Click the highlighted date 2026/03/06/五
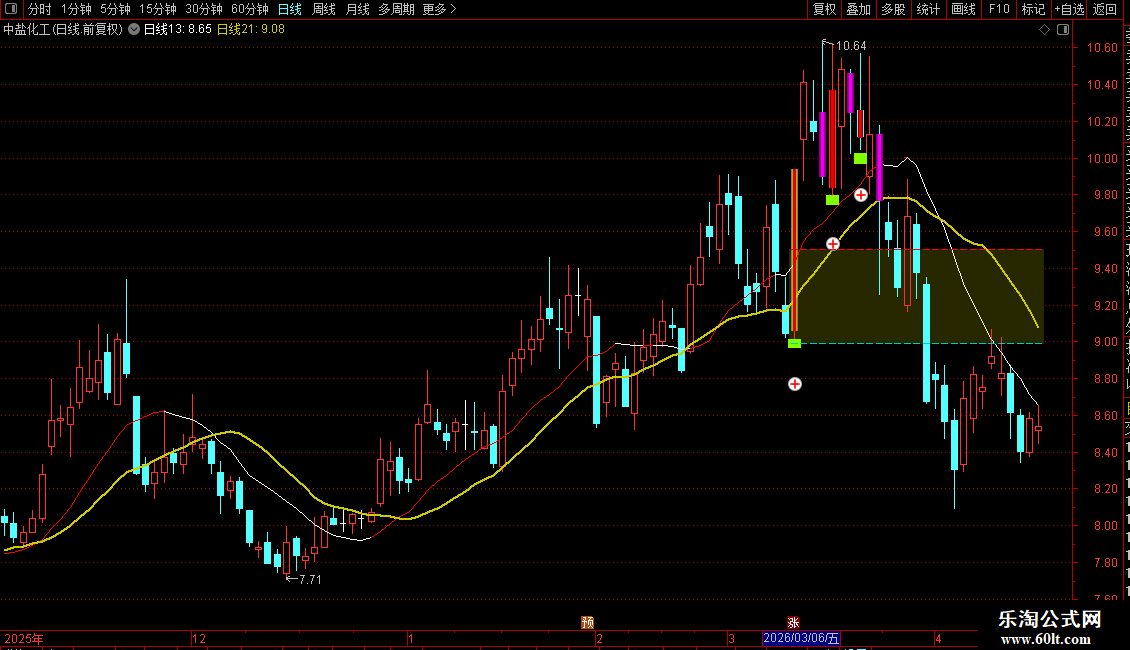 point(801,638)
